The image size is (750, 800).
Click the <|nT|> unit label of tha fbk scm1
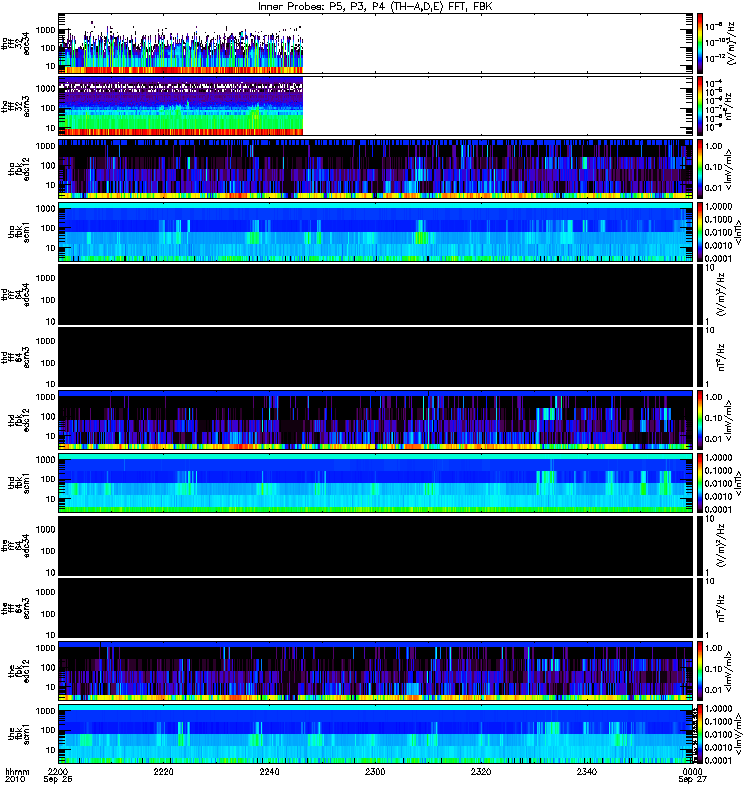point(737,232)
